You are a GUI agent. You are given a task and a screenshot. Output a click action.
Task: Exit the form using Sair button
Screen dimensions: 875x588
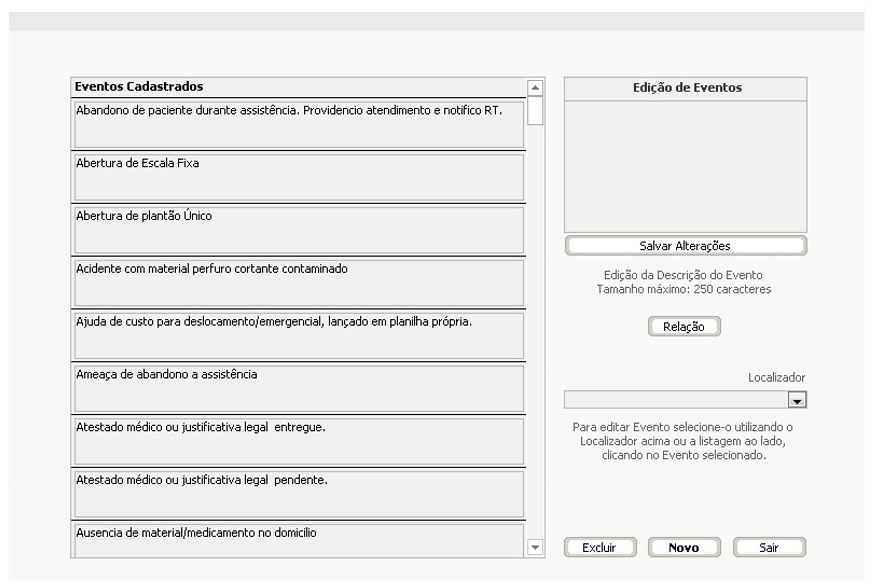pyautogui.click(x=768, y=548)
